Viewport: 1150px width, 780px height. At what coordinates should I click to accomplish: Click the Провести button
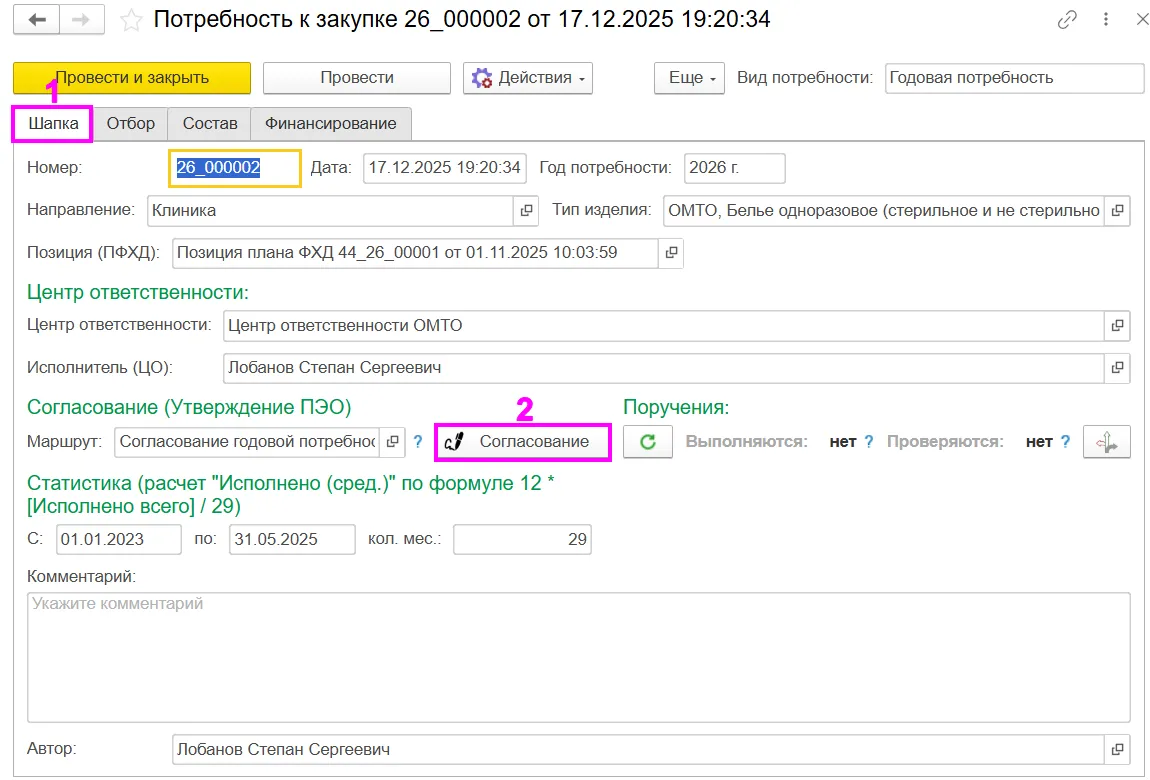click(357, 78)
